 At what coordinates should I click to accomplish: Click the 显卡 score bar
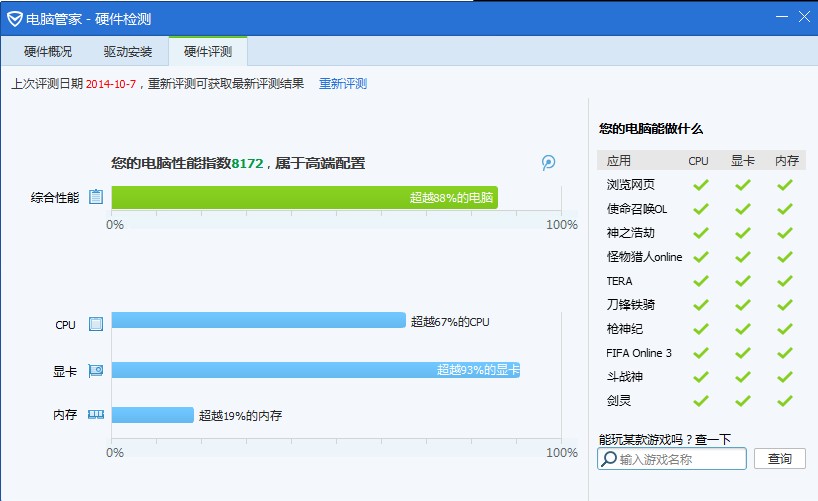(316, 370)
